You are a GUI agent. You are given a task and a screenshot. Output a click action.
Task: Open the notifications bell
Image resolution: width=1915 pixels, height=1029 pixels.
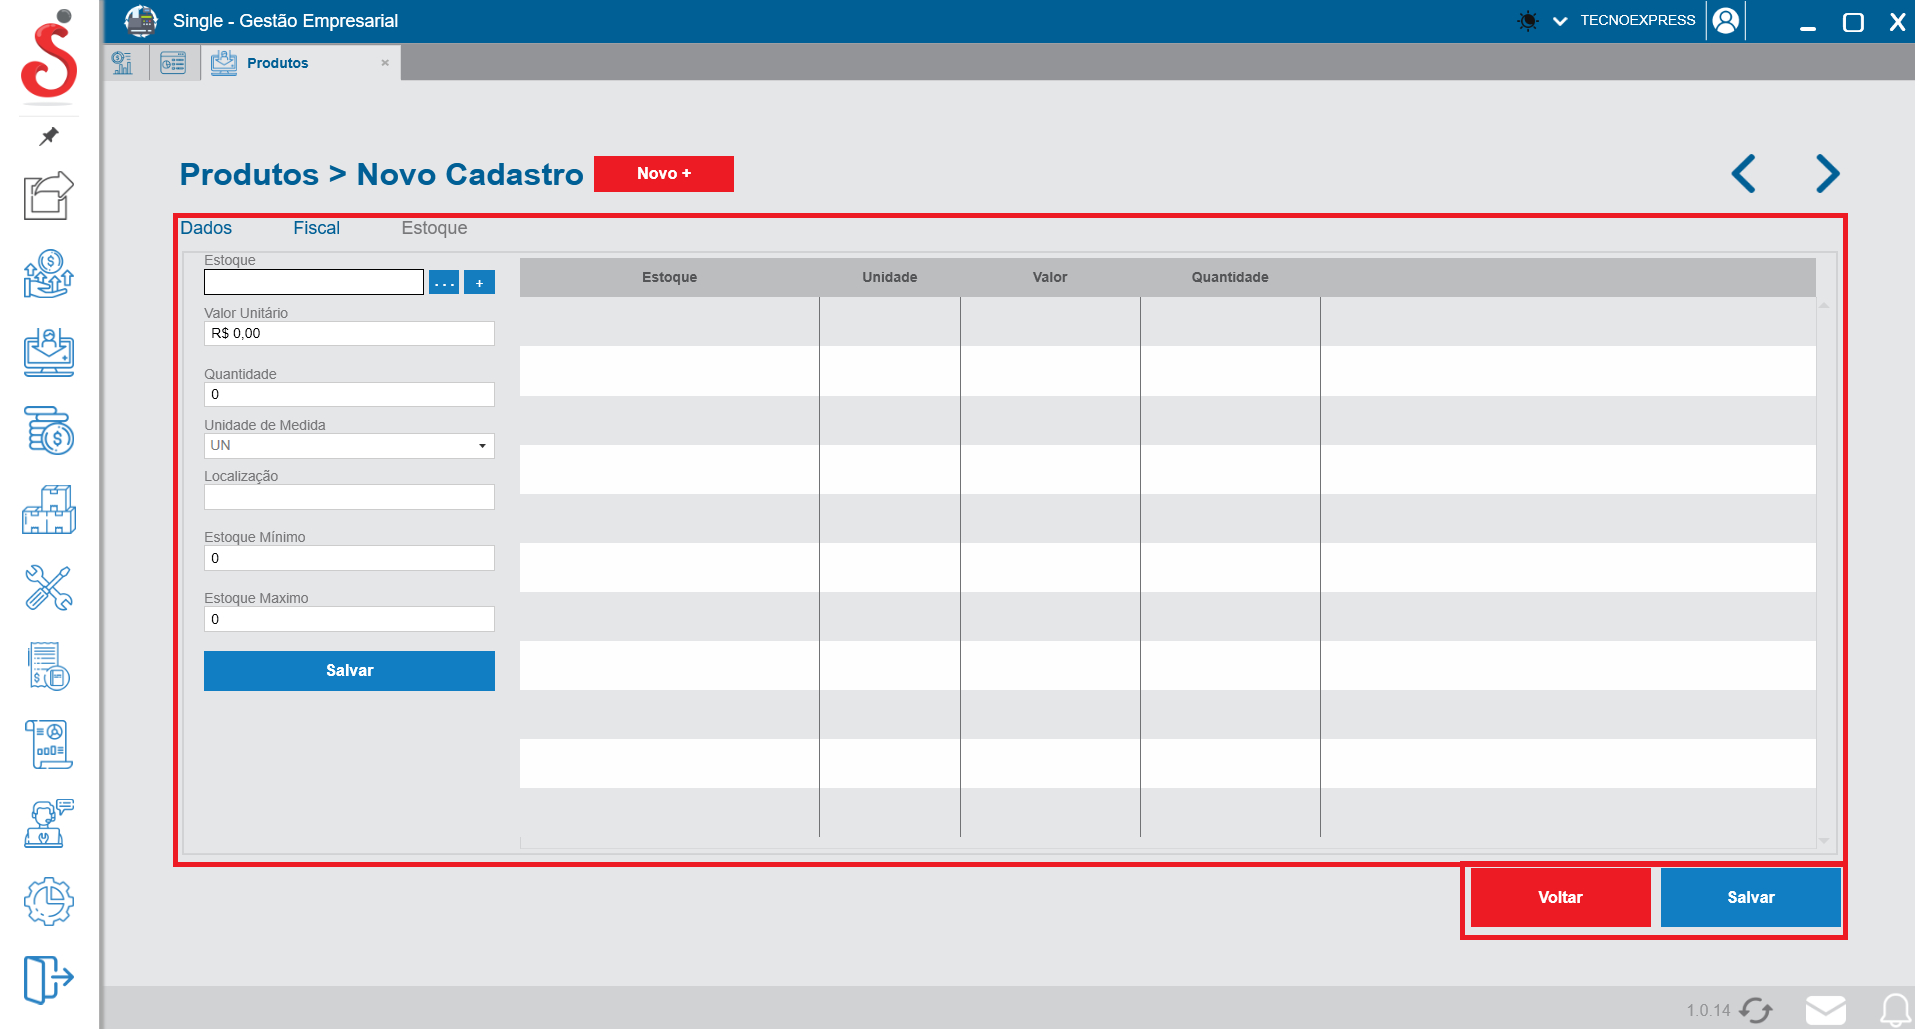coord(1897,1010)
